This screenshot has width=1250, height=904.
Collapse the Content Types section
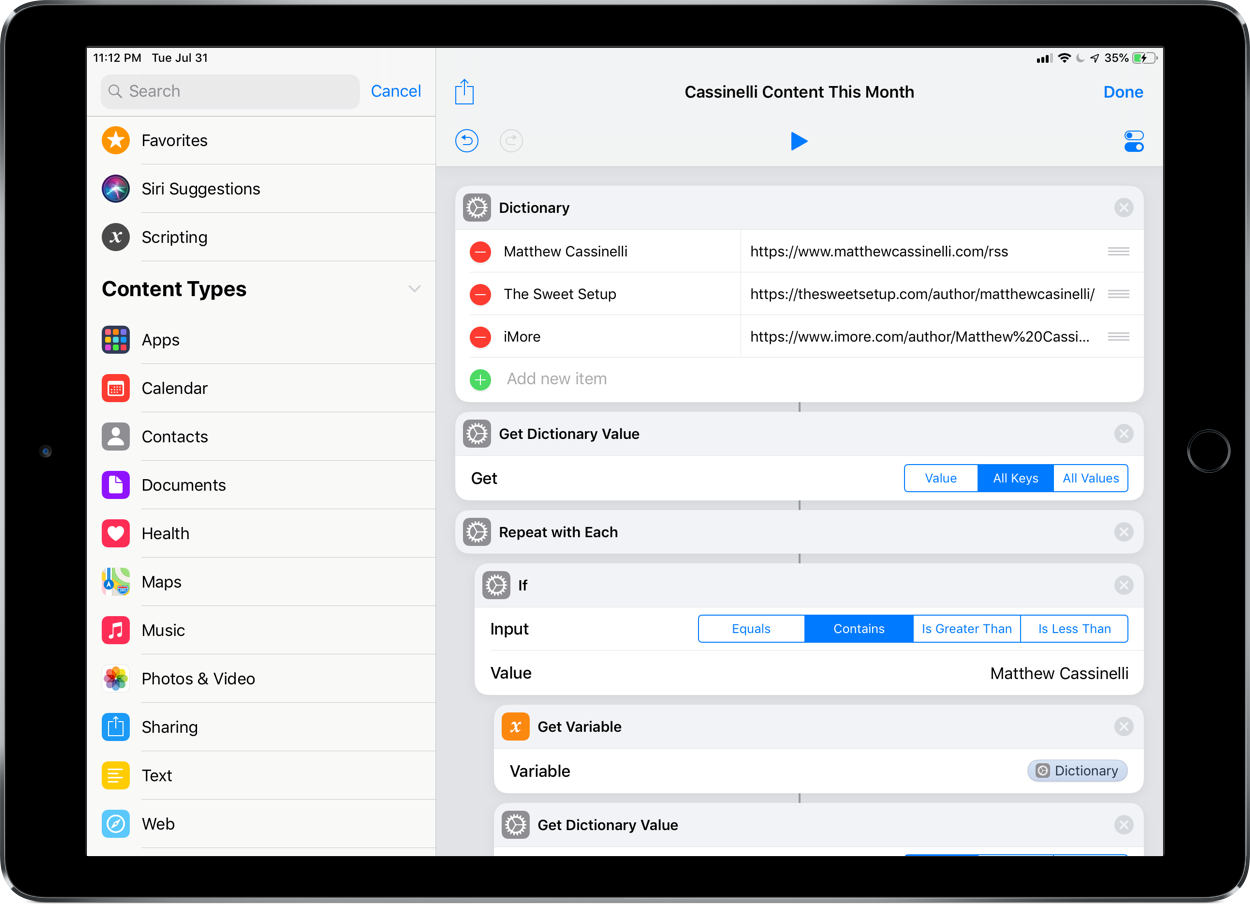coord(414,289)
